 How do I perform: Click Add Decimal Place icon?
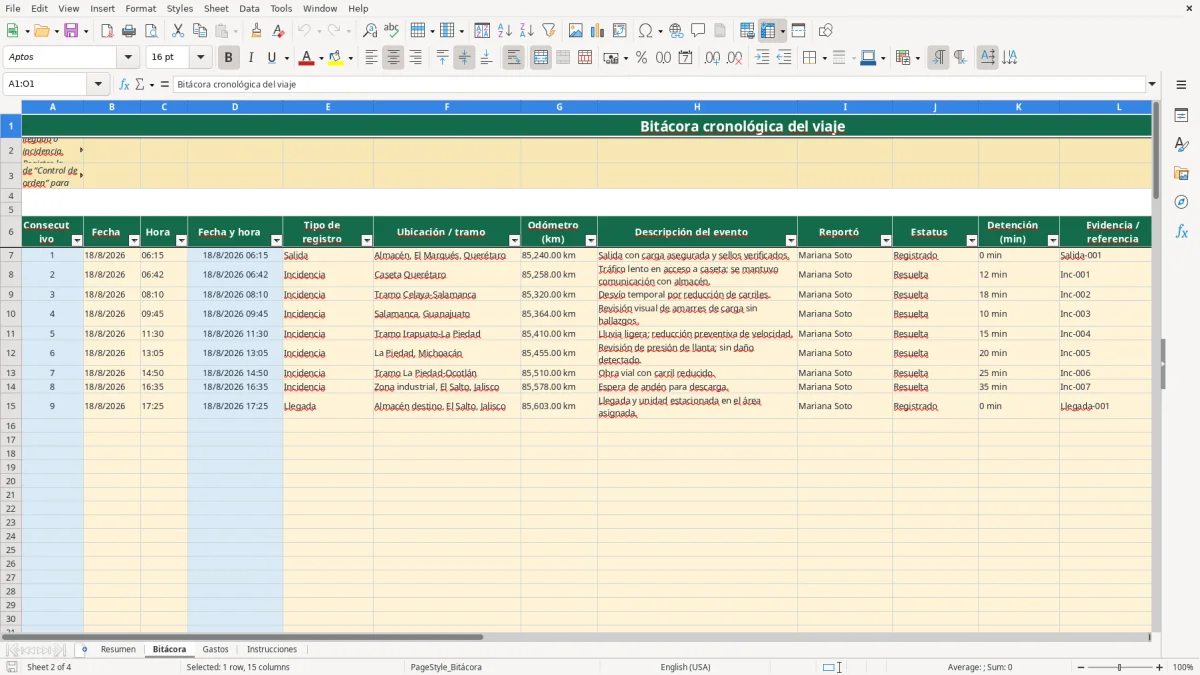(x=713, y=58)
